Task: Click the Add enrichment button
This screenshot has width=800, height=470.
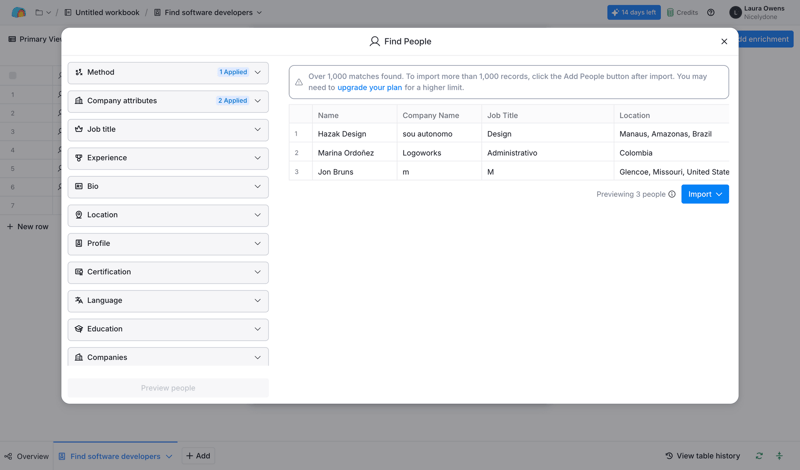Action: [x=765, y=39]
